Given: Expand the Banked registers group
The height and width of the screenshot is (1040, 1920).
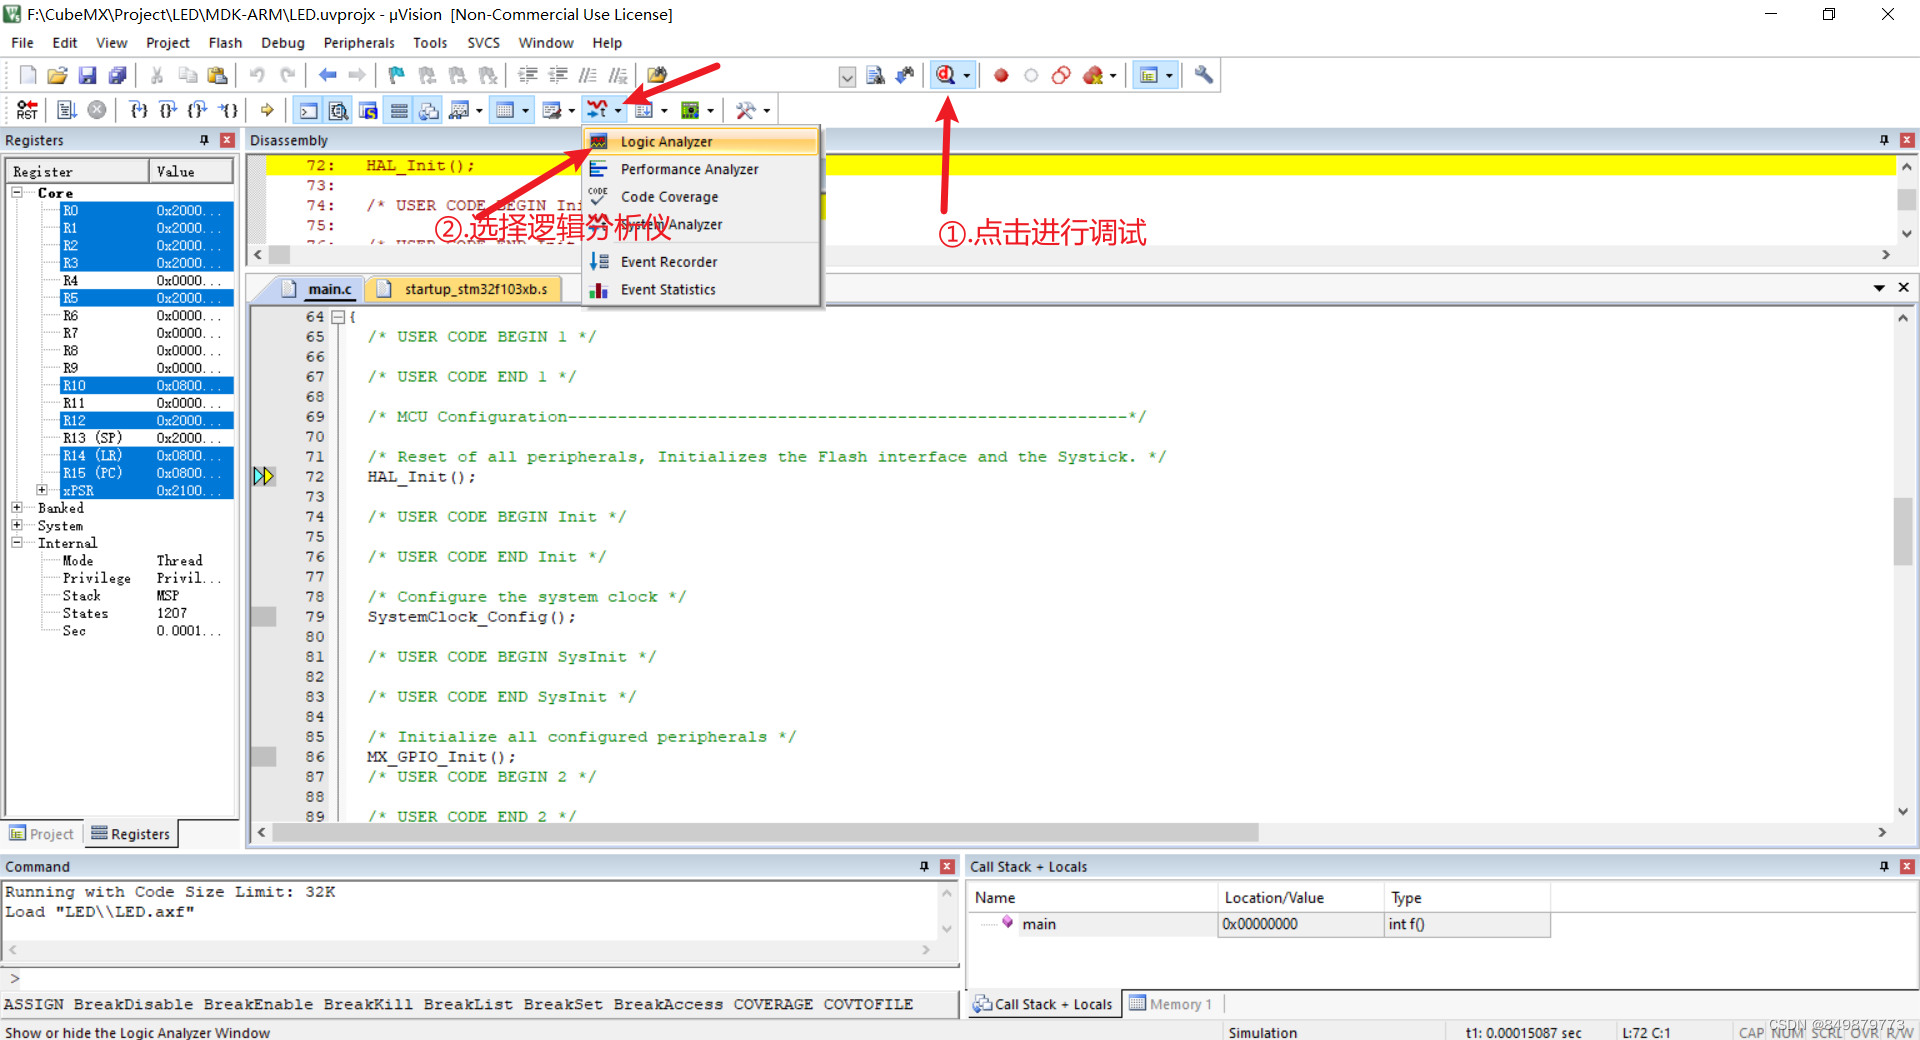Looking at the screenshot, I should pos(16,508).
